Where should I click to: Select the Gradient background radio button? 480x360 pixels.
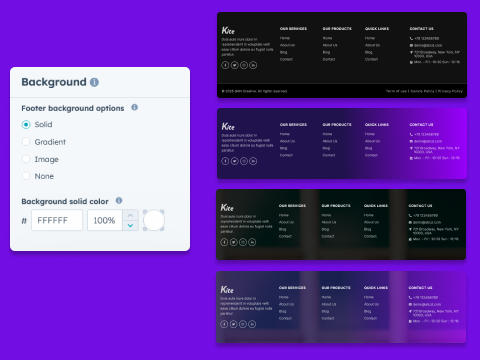(x=26, y=142)
